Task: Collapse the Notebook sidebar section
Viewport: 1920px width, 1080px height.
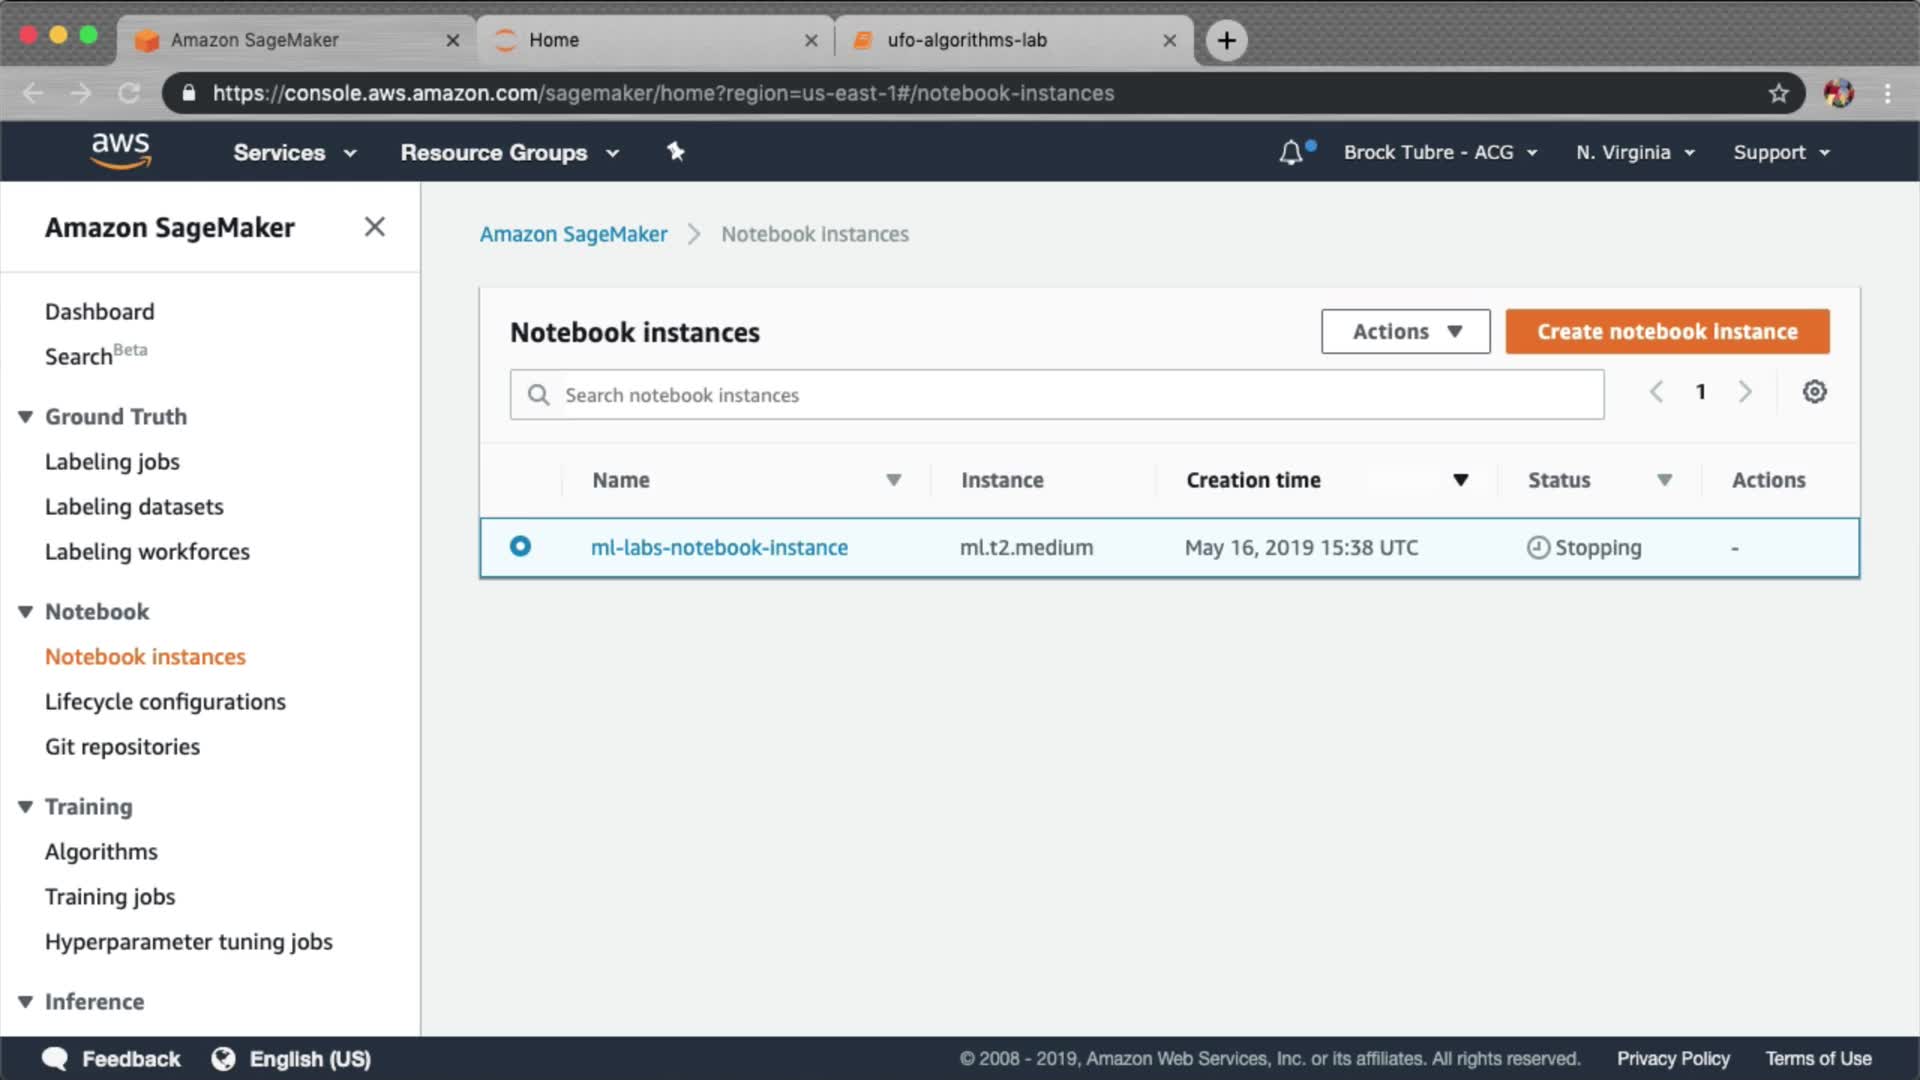Action: pyautogui.click(x=26, y=612)
